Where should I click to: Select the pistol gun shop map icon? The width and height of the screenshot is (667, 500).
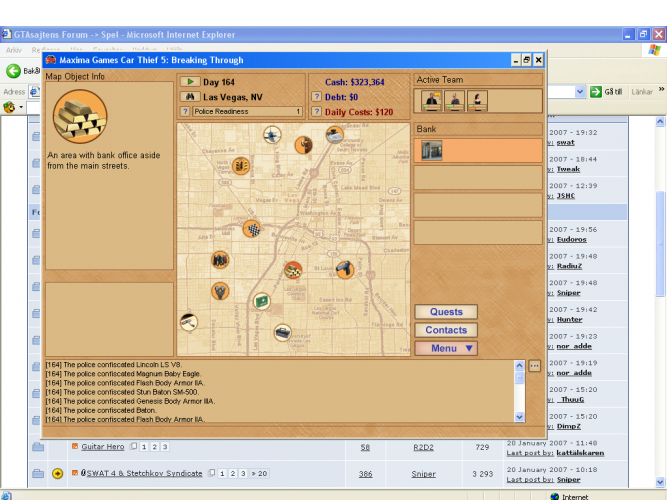pos(344,269)
